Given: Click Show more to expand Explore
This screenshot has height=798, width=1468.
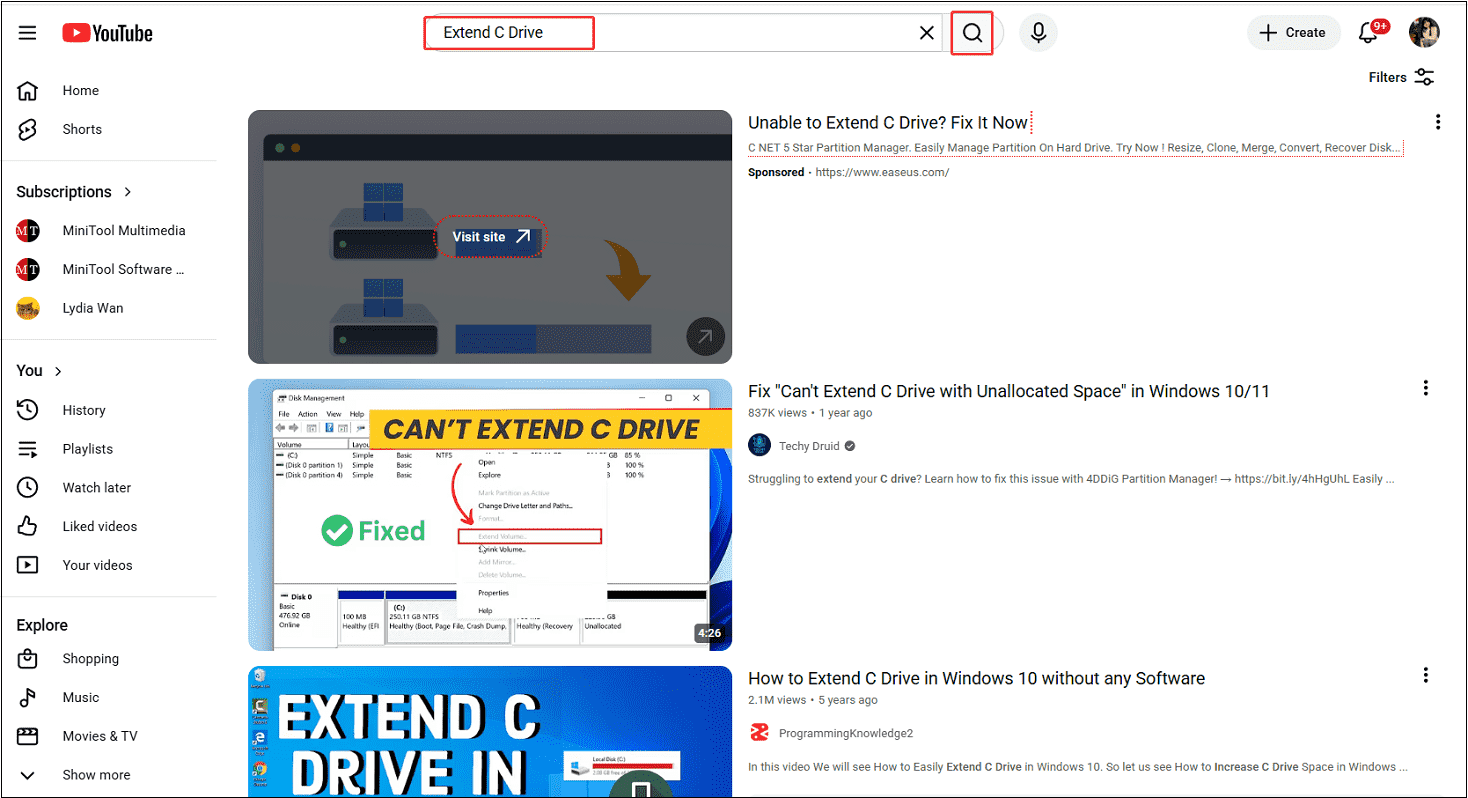Looking at the screenshot, I should tap(95, 774).
